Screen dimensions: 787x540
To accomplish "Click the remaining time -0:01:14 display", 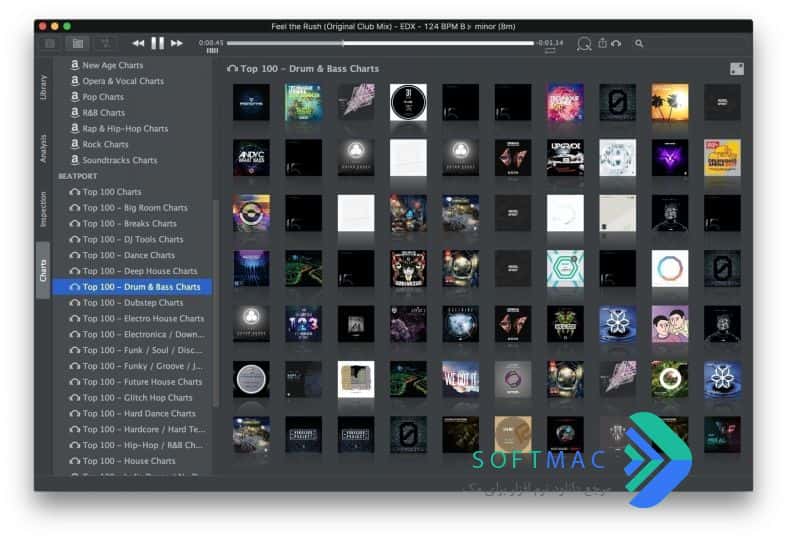I will coord(550,43).
